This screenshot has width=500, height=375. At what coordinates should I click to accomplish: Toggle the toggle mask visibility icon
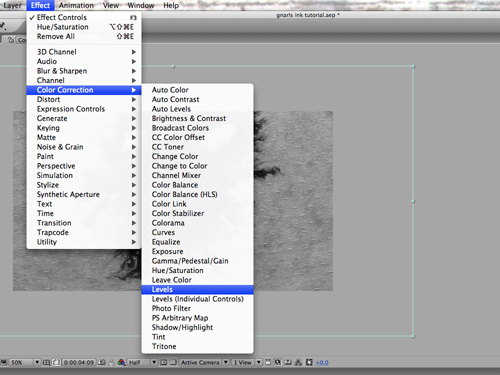57,362
